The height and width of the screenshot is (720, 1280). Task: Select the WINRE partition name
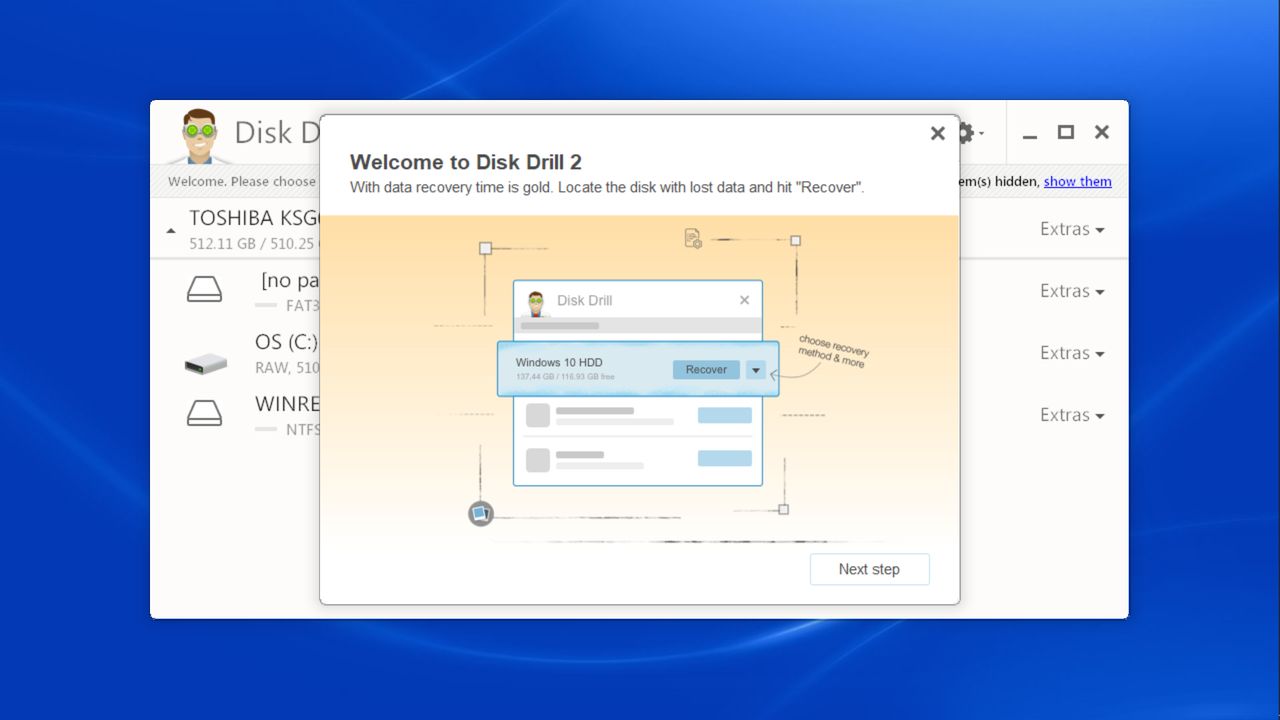click(287, 405)
